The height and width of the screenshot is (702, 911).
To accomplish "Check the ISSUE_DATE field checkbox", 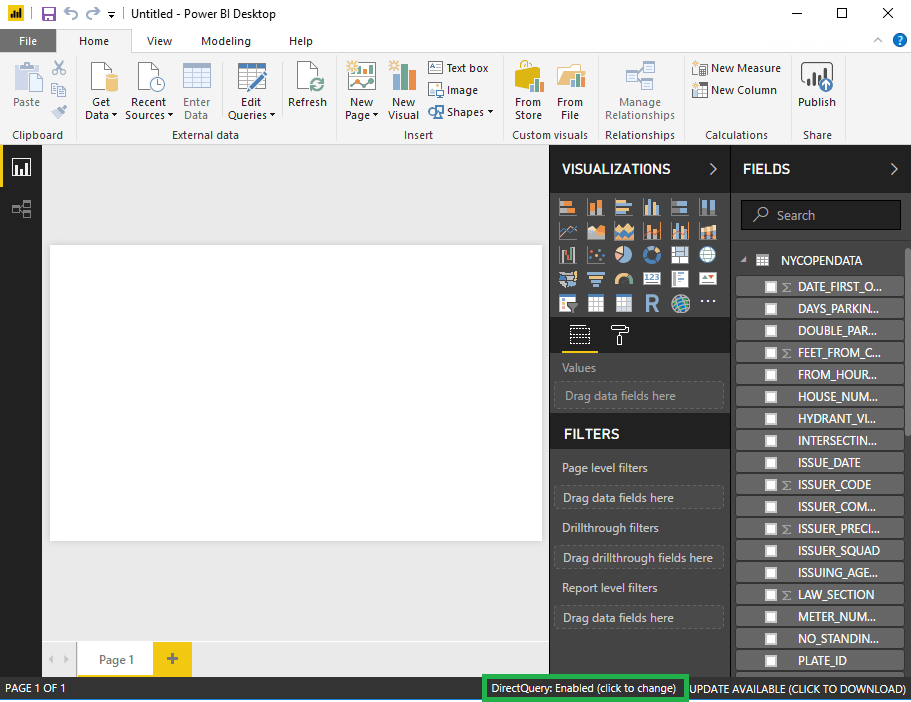I will coord(771,463).
